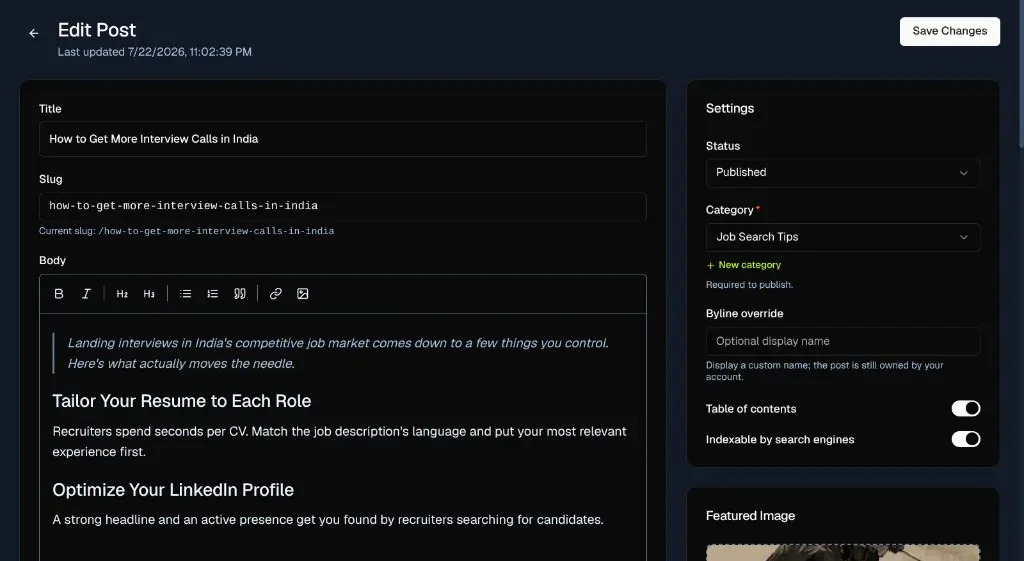Click the Byline override display name field
The image size is (1024, 561).
[x=842, y=342]
